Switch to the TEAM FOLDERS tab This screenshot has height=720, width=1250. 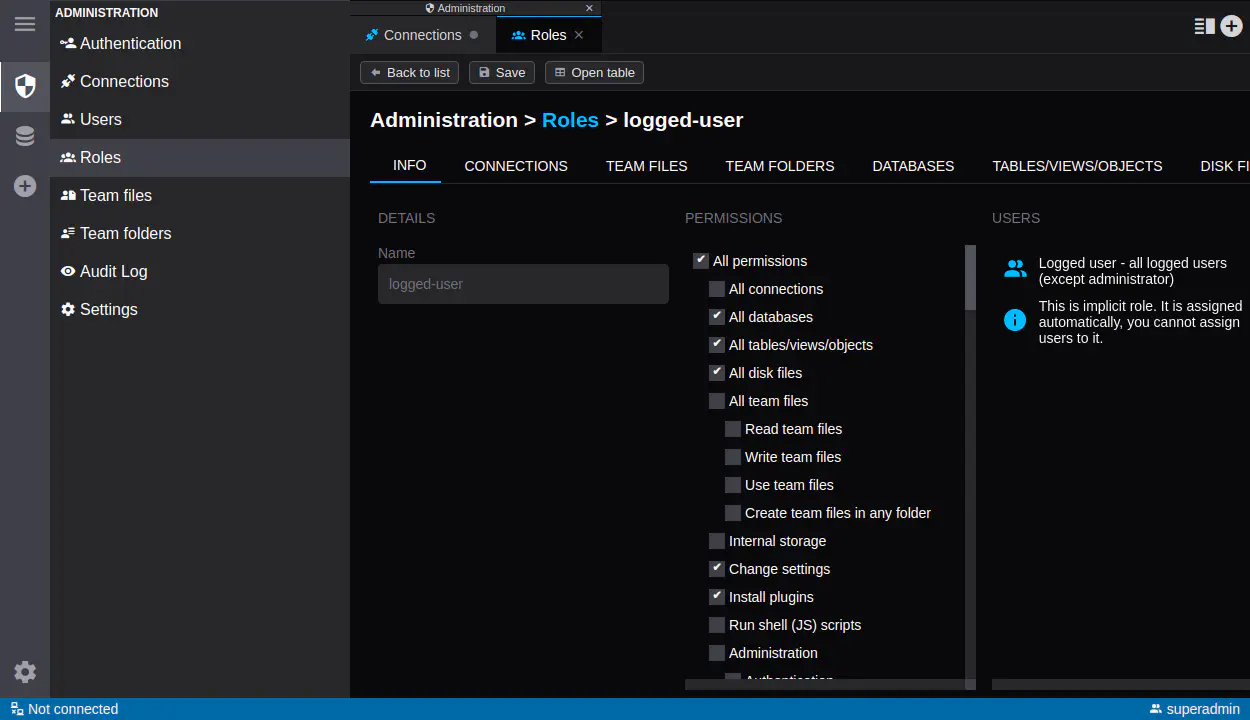(x=779, y=166)
